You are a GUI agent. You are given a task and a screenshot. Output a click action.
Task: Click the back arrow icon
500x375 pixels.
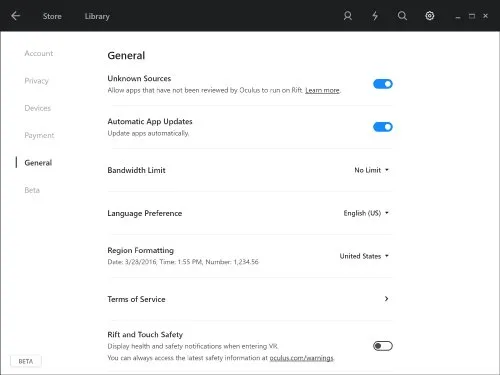pos(15,16)
